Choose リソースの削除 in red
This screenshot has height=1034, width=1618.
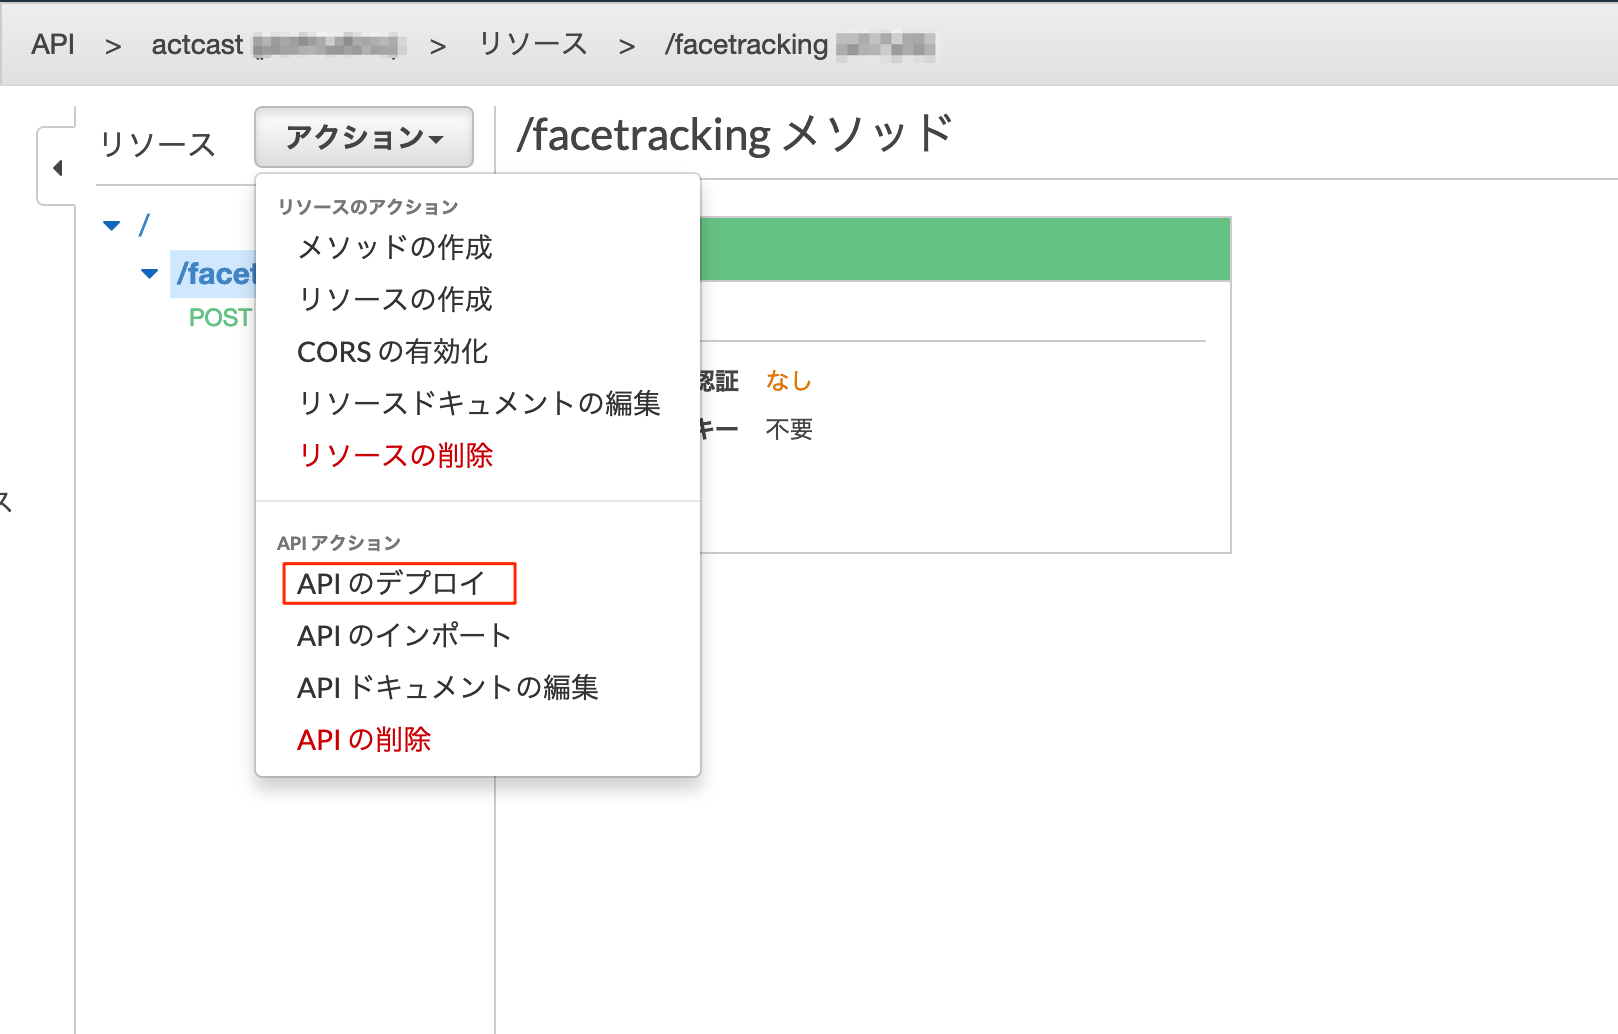click(x=395, y=455)
